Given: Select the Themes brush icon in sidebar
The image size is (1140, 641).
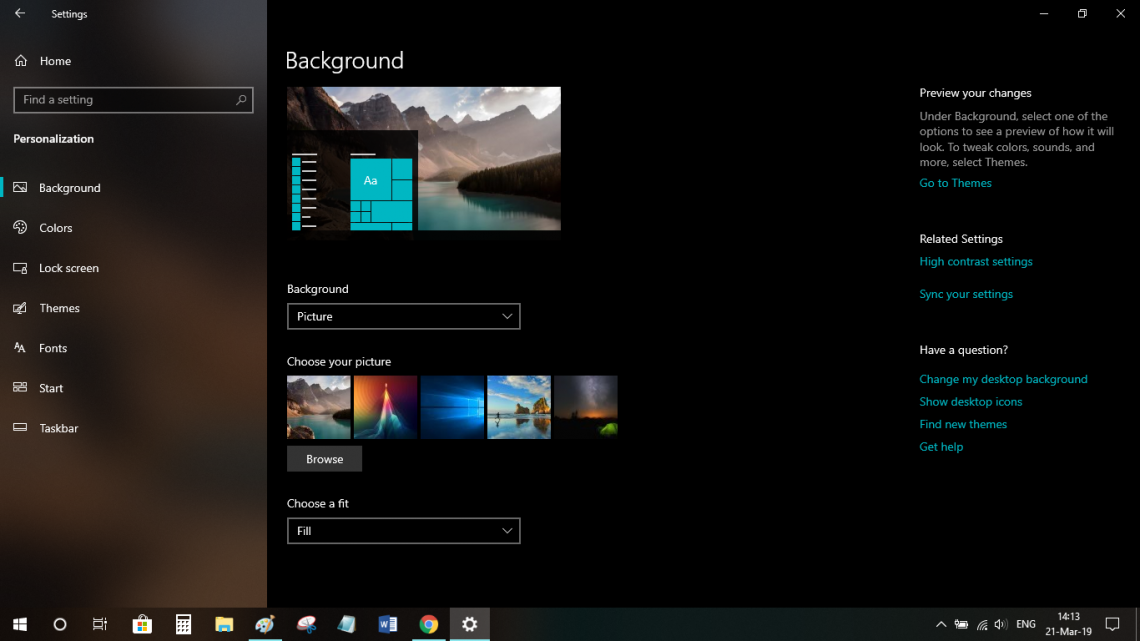Looking at the screenshot, I should [x=20, y=308].
